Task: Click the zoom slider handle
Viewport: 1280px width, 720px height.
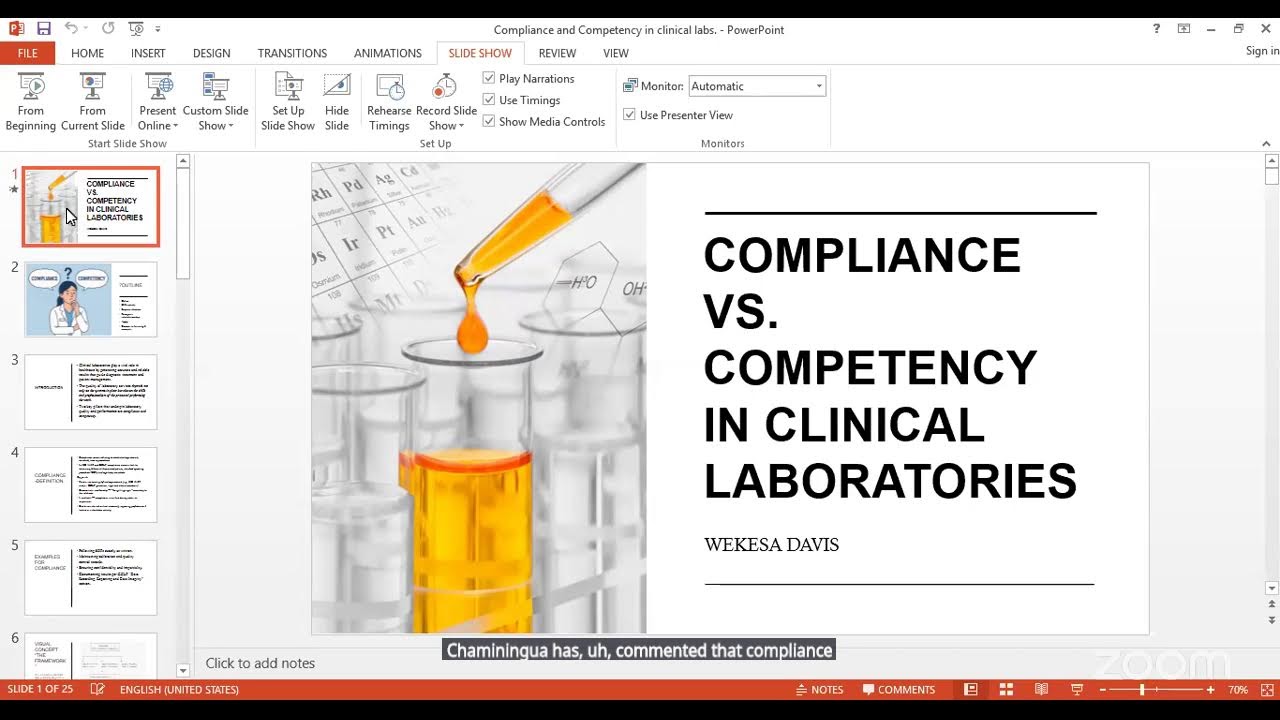Action: tap(1142, 690)
